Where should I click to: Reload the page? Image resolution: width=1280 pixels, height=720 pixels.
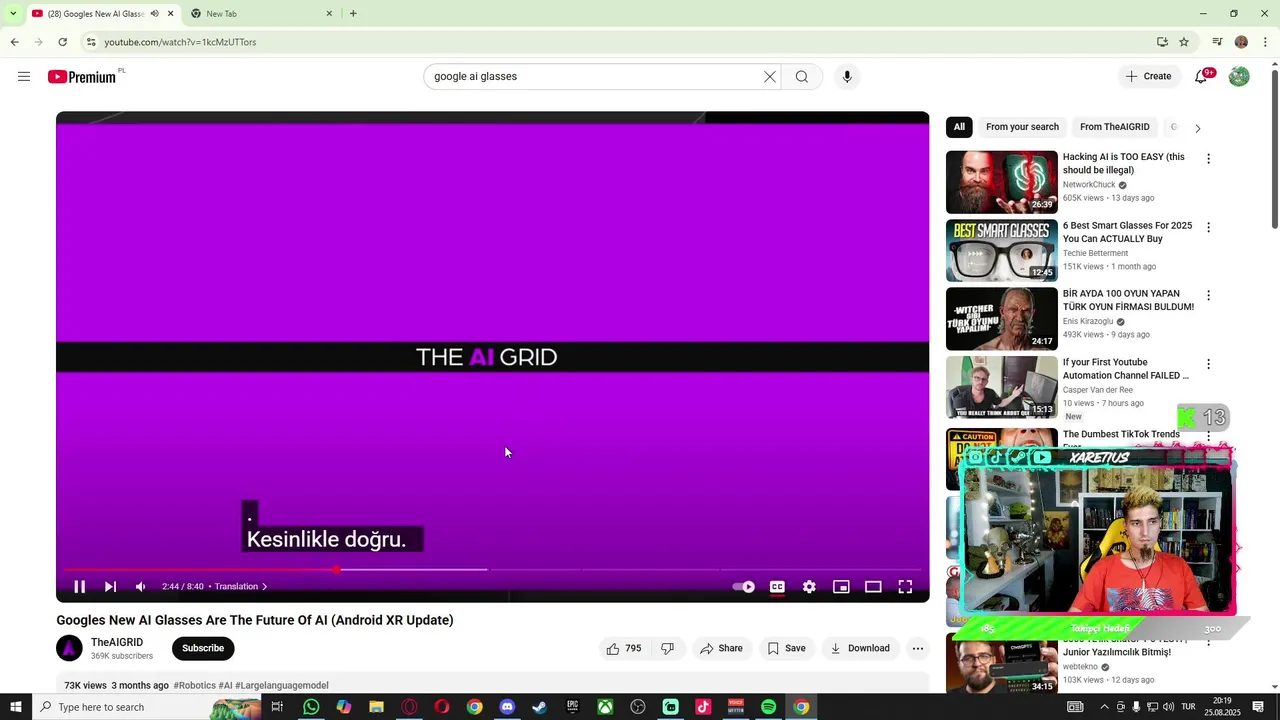coord(62,42)
